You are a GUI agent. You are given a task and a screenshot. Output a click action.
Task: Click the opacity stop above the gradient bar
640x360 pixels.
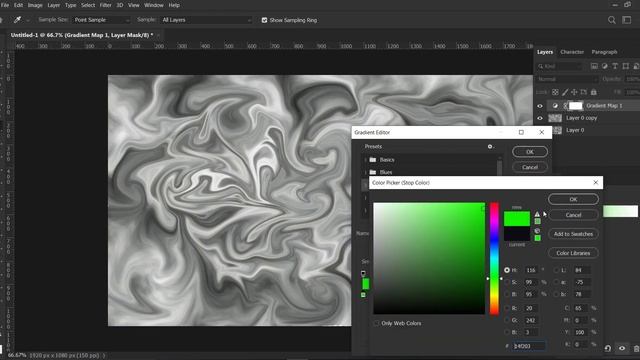point(363,273)
